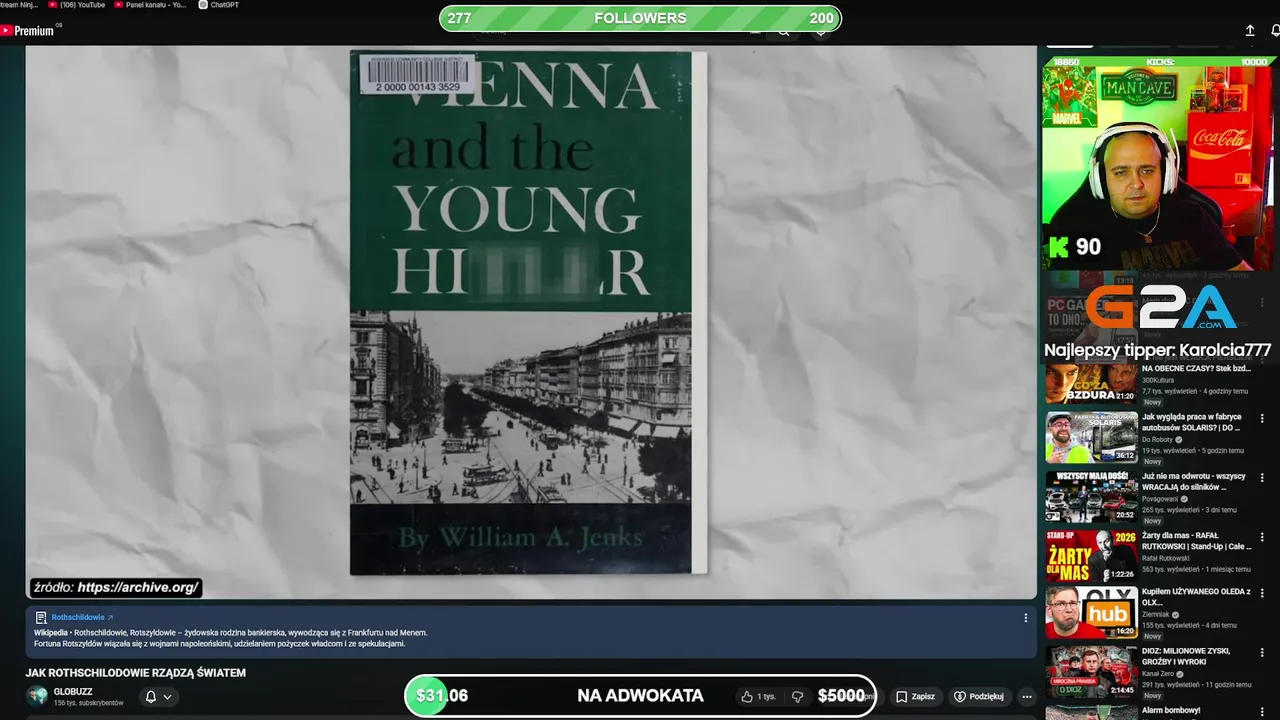This screenshot has width=1280, height=720.
Task: Open more actions ellipsis beside Podziękuj
Action: [1027, 697]
